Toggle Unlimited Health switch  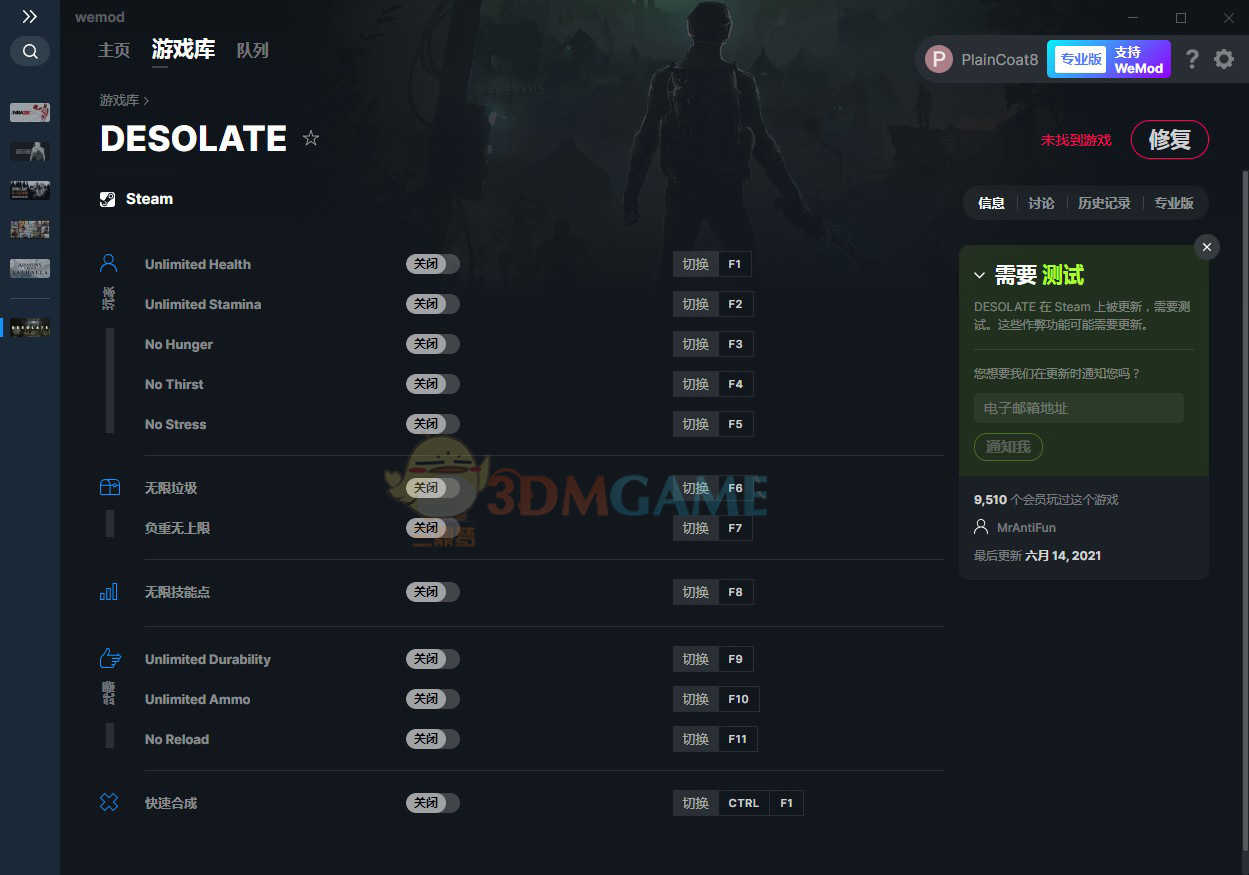coord(433,264)
